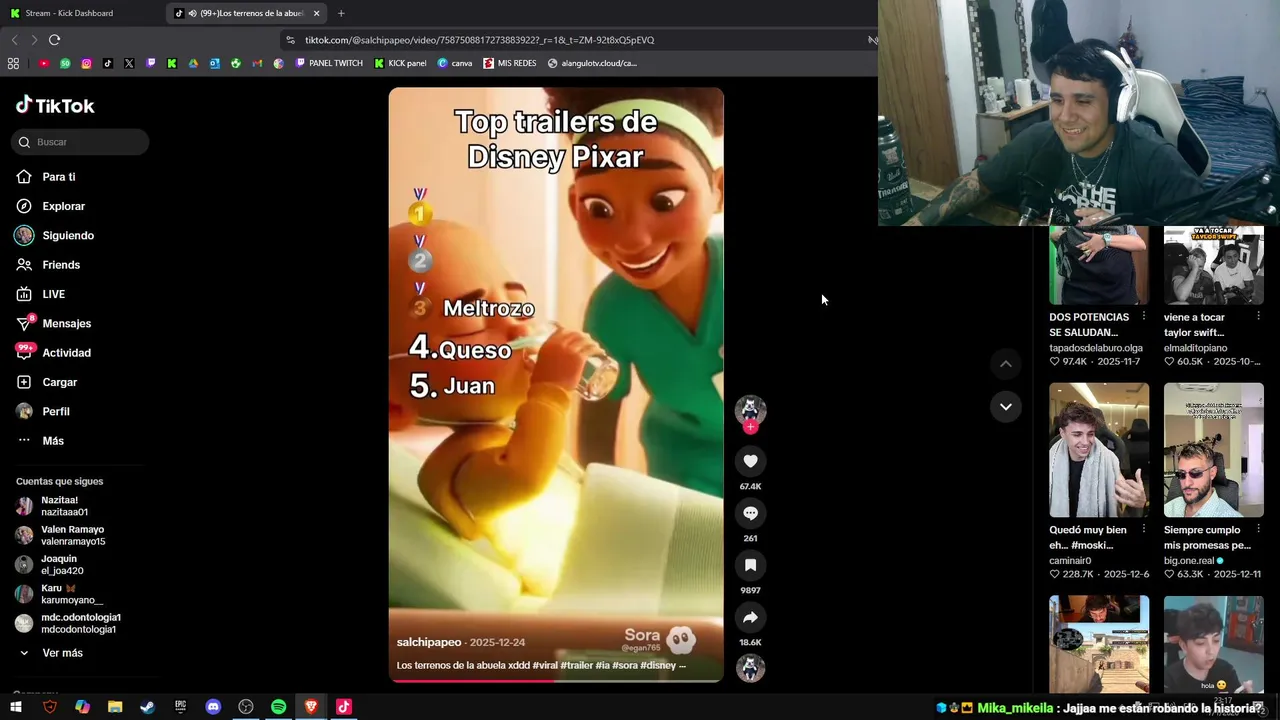Like the video with the heart icon
The image size is (1280, 720).
pyautogui.click(x=750, y=461)
